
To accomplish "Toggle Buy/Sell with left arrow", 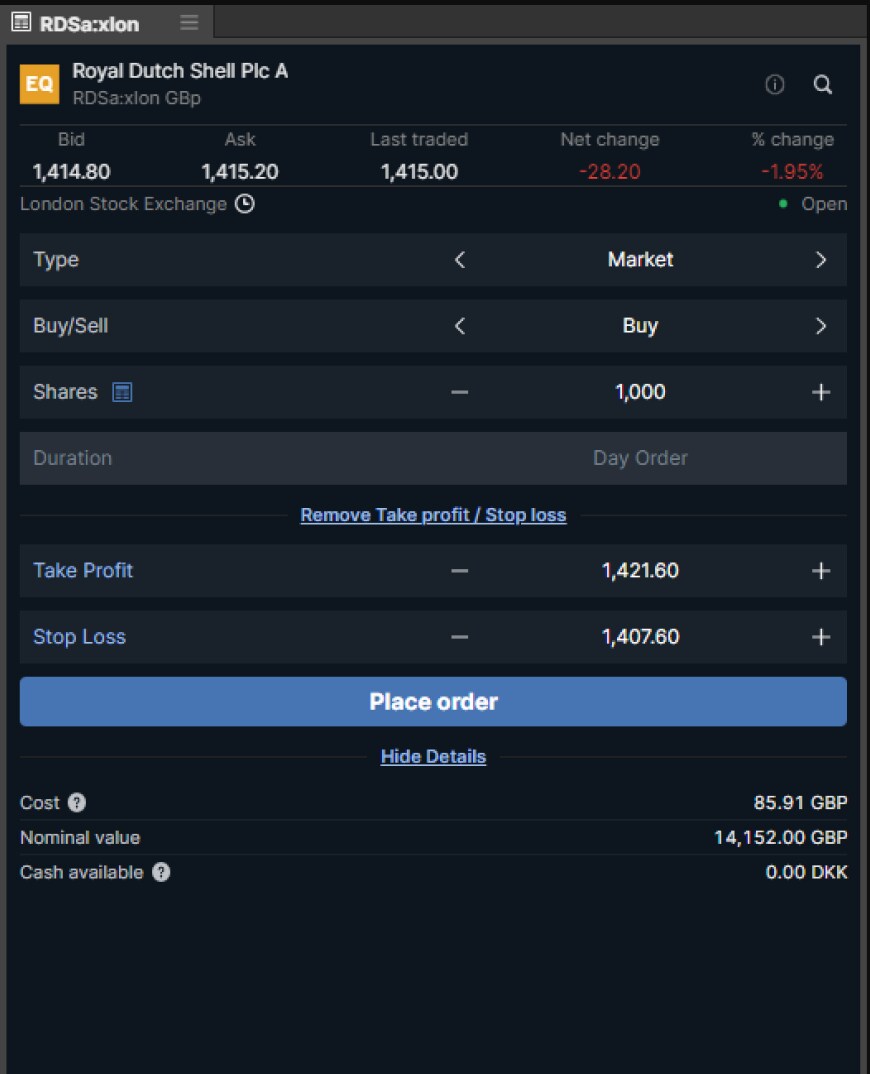I will pyautogui.click(x=460, y=326).
